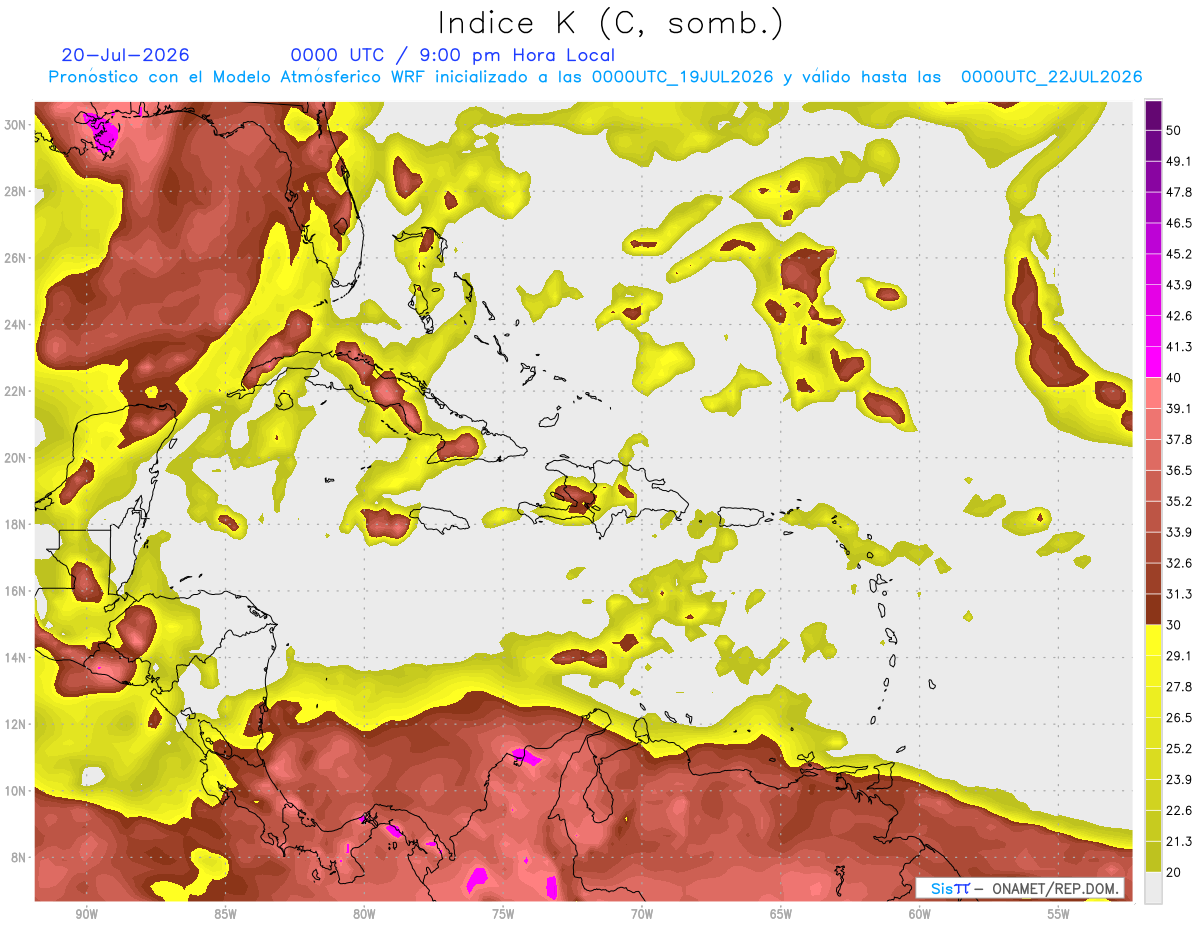
Task: Click the colorbar value 29.1
Action: click(1180, 656)
